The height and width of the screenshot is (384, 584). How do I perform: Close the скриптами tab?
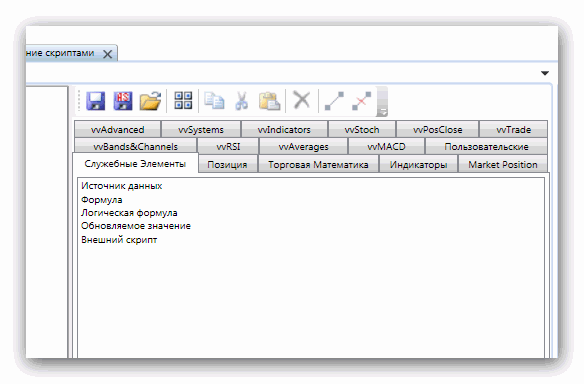click(107, 54)
